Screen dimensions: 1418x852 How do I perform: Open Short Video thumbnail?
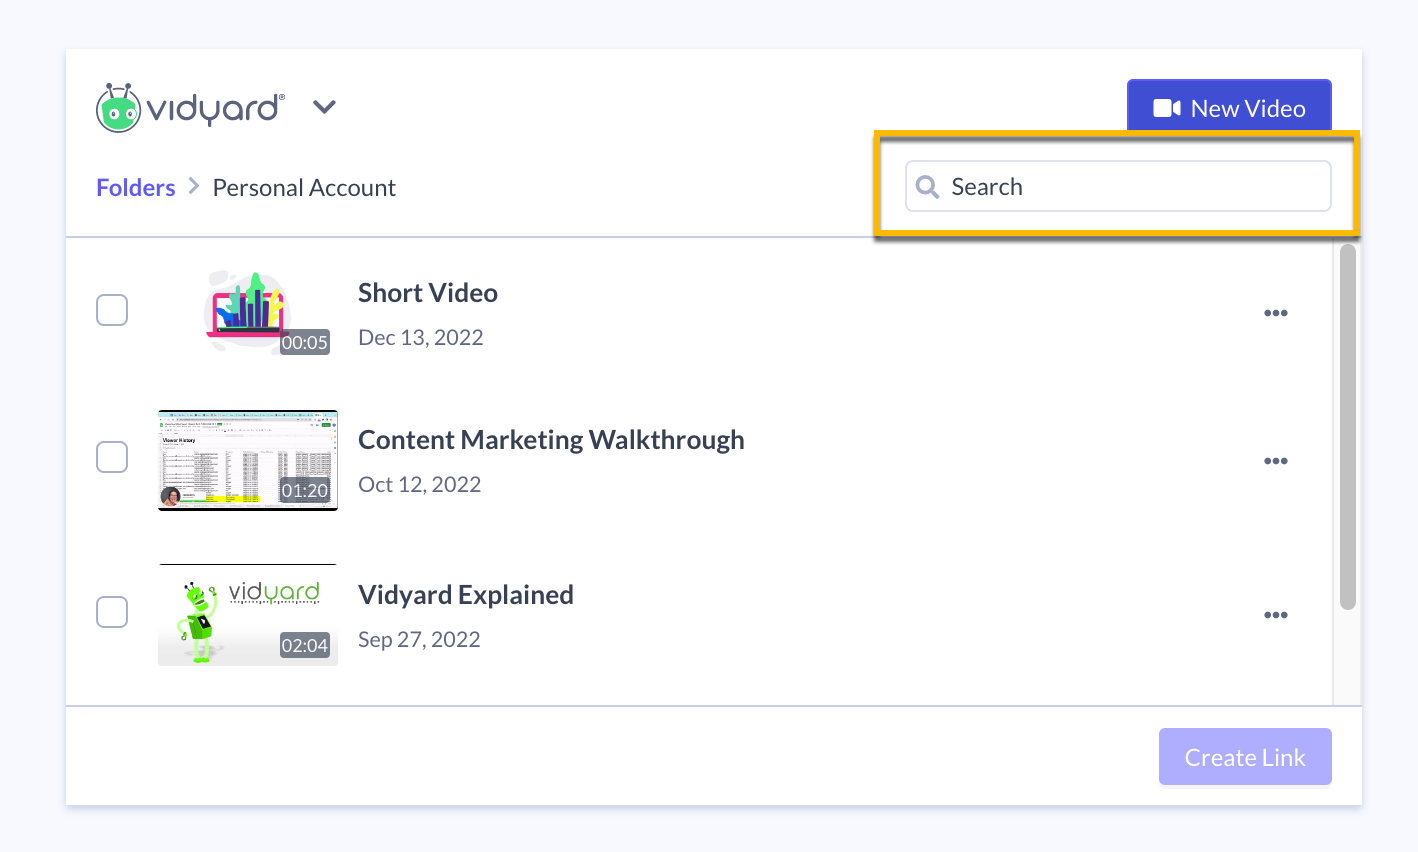tap(248, 312)
